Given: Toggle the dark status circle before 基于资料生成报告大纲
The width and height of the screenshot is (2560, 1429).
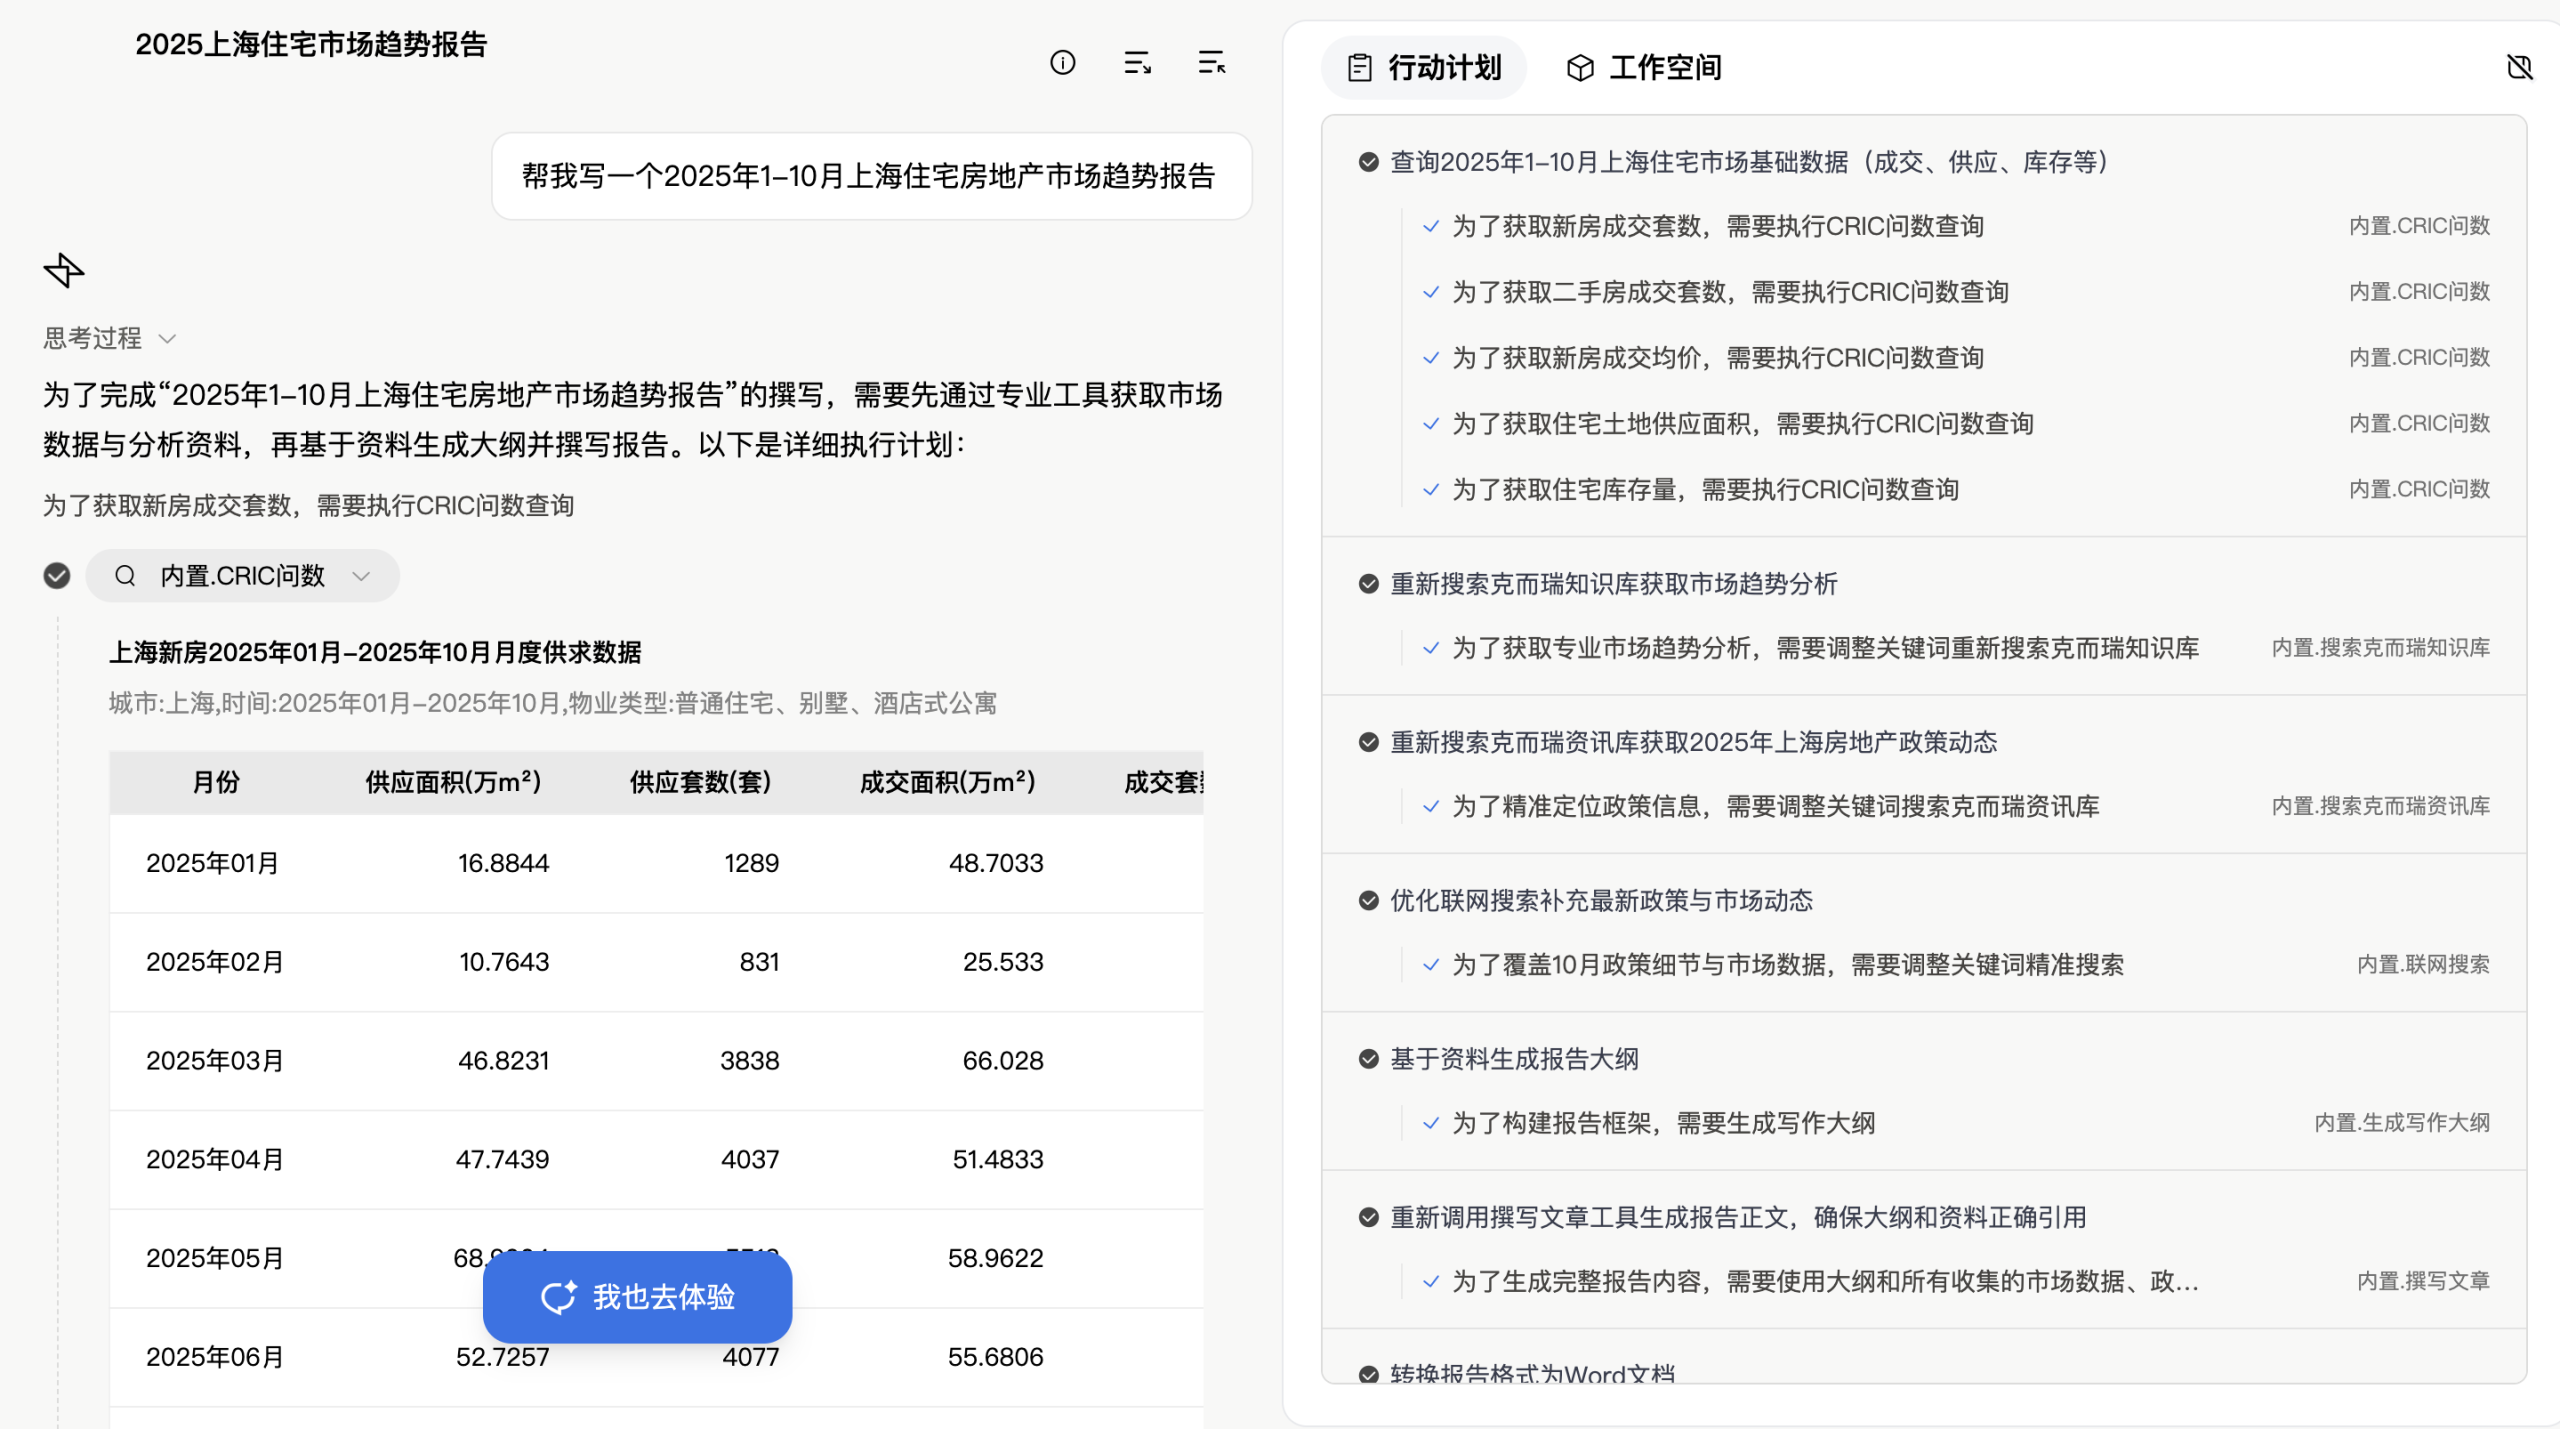Looking at the screenshot, I should tap(1367, 1059).
